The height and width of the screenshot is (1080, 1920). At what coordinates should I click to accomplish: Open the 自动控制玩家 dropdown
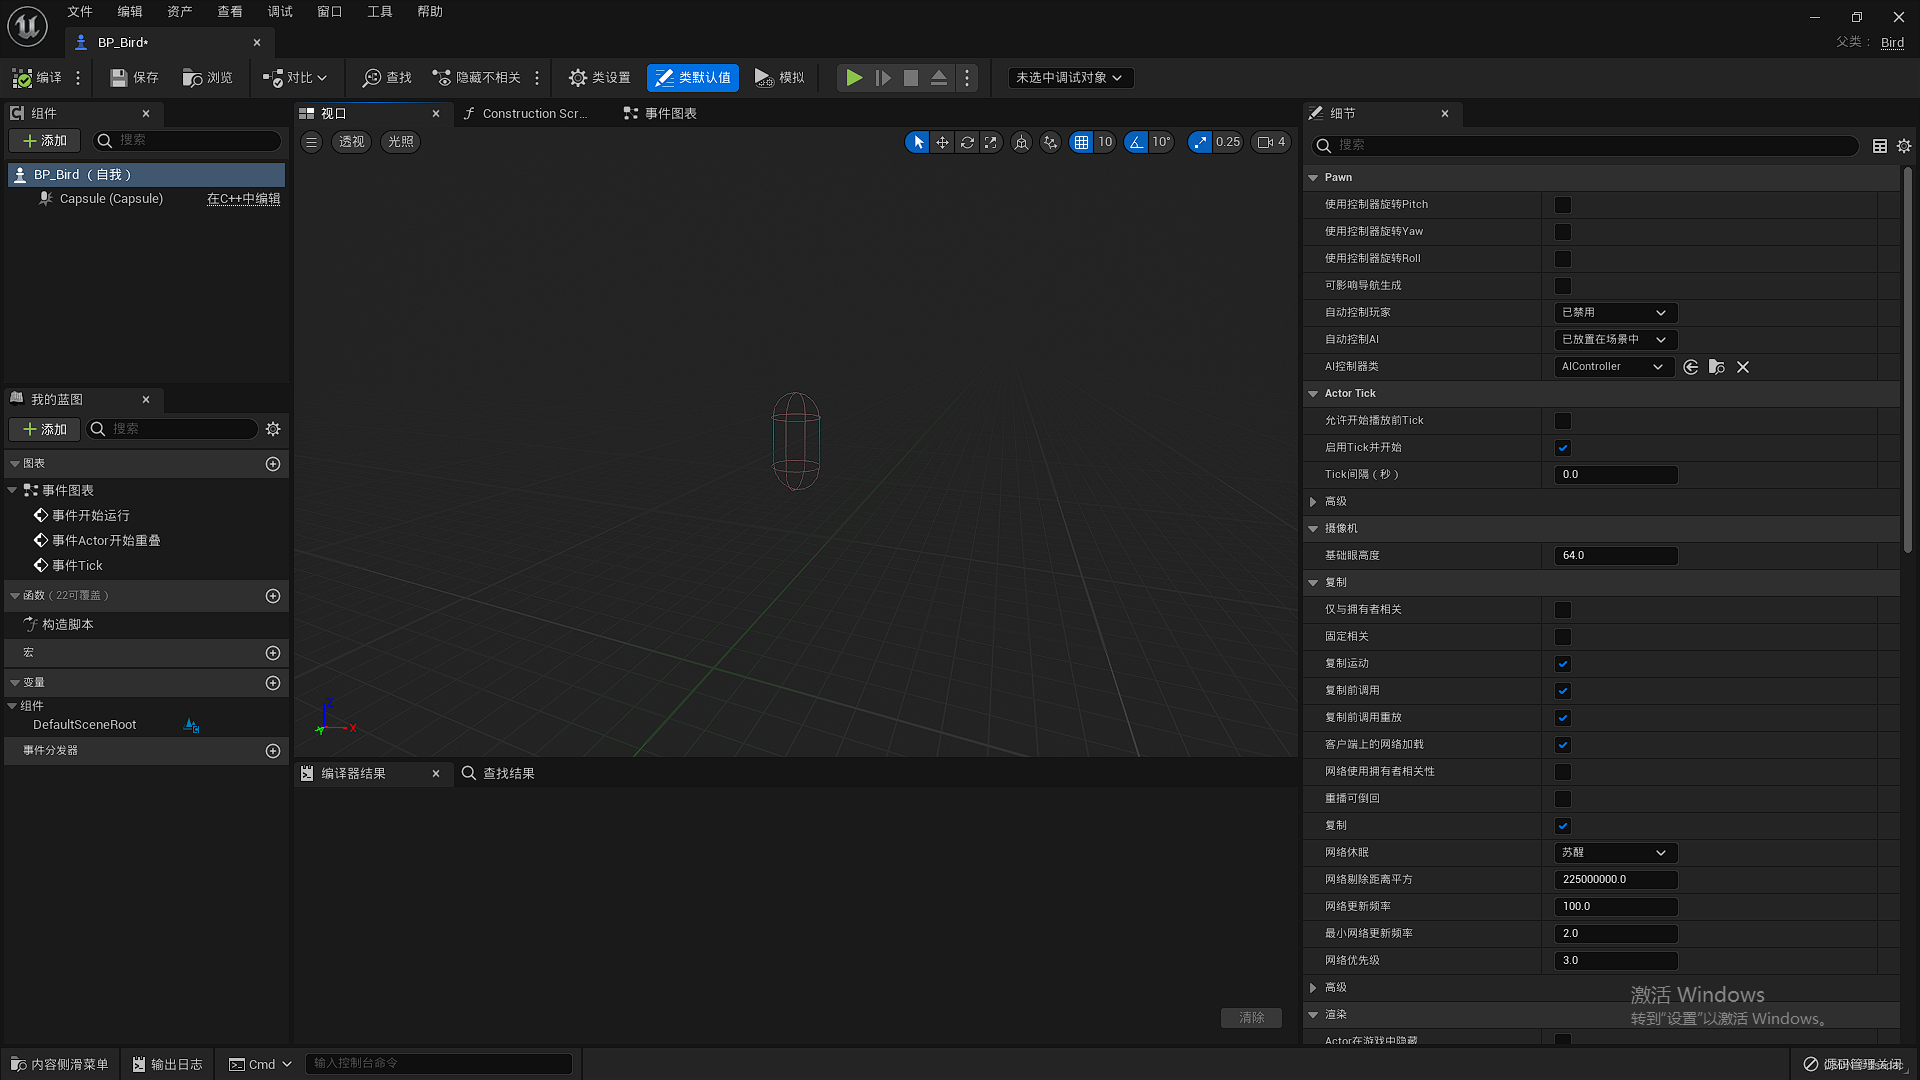[1614, 312]
